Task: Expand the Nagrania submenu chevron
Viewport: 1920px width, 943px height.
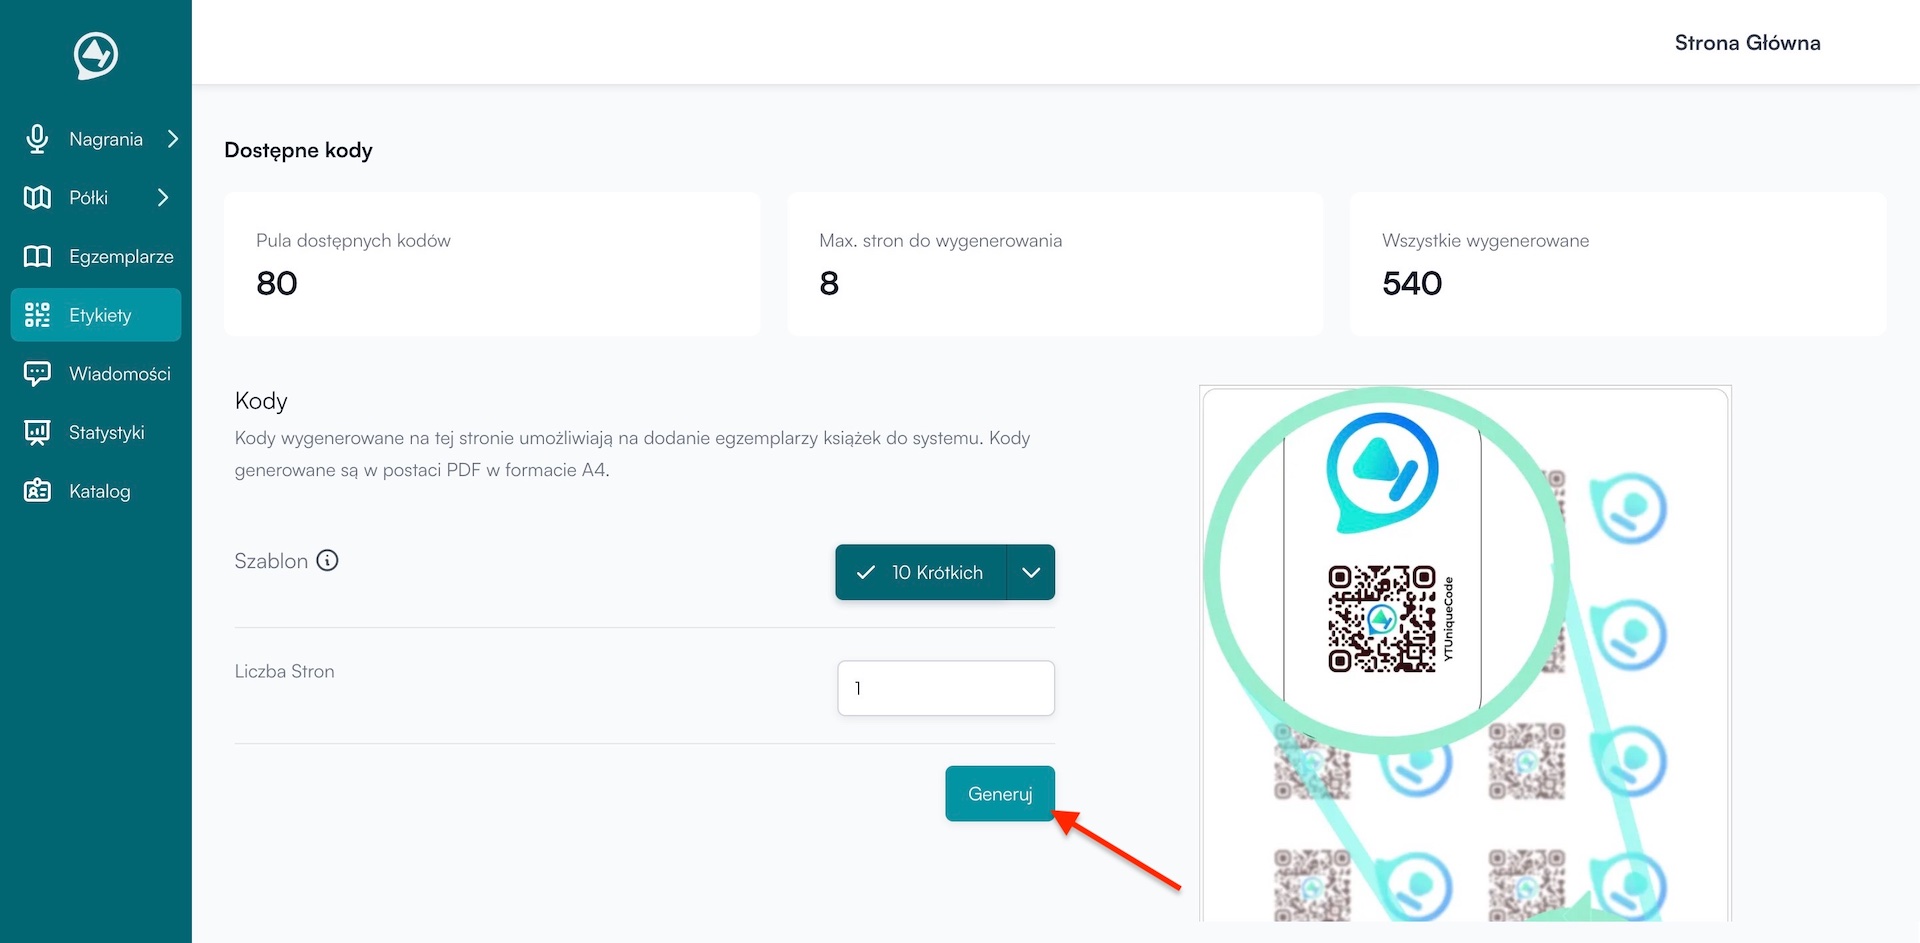Action: [x=173, y=139]
